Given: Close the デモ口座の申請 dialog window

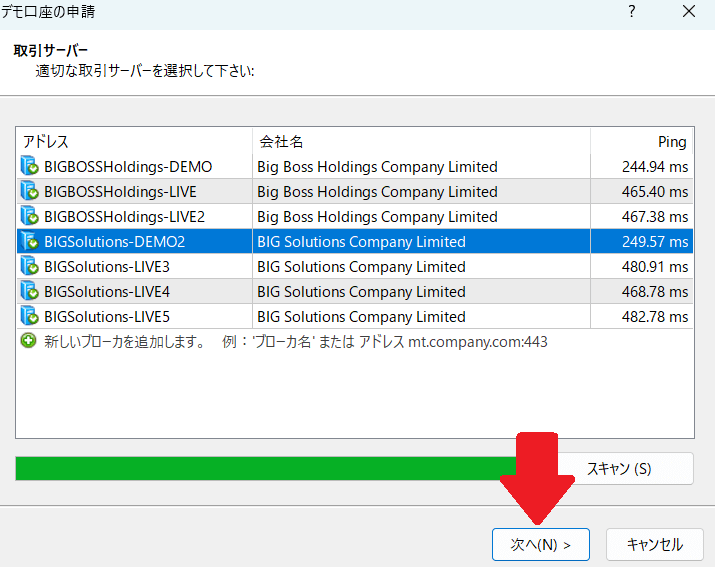Looking at the screenshot, I should tap(689, 13).
